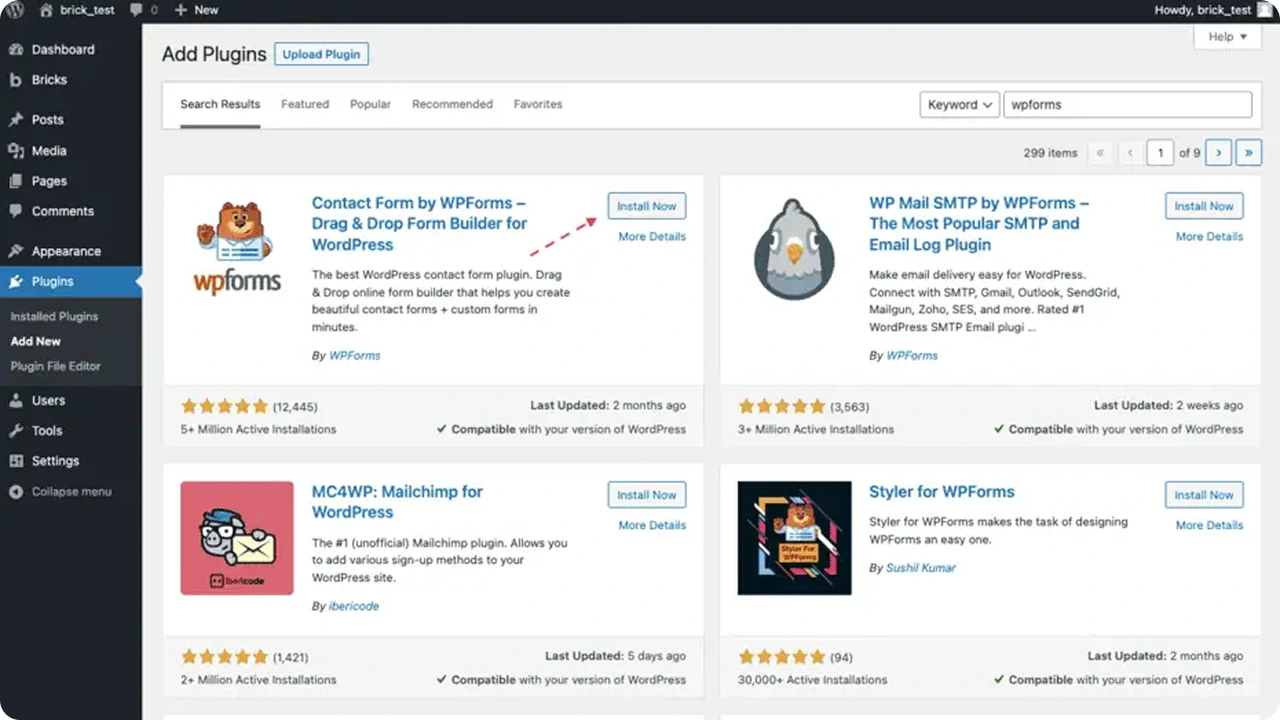Open author Sushil Kumar link
Viewport: 1280px width, 720px height.
point(921,568)
